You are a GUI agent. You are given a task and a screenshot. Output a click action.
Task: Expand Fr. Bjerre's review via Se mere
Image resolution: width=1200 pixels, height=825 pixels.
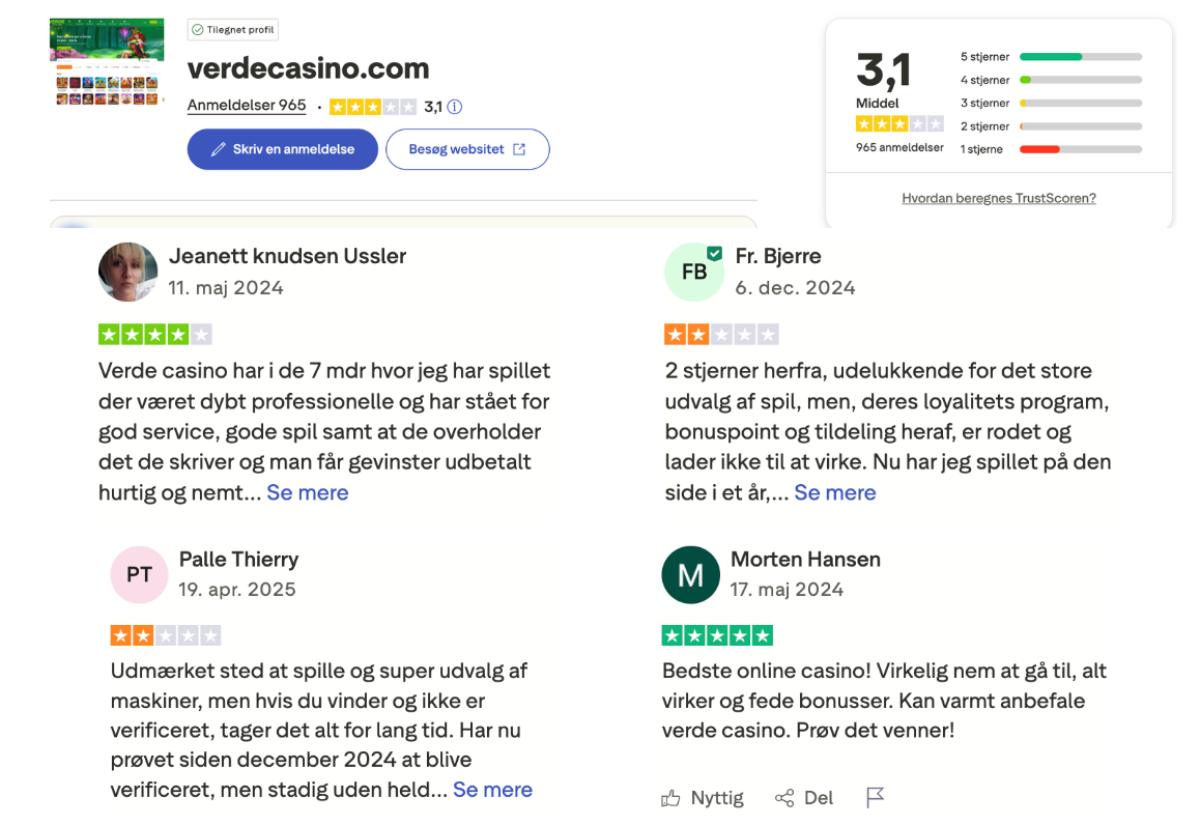click(x=838, y=490)
